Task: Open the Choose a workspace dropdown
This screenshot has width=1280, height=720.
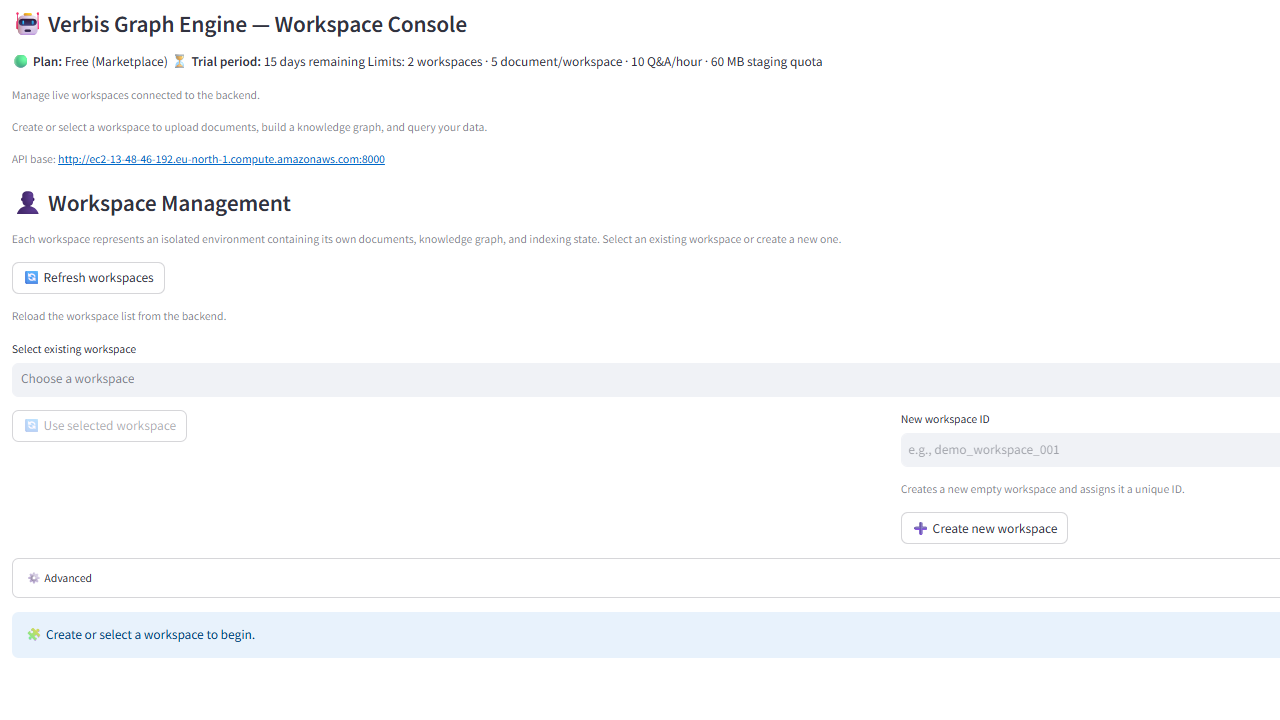Action: [x=646, y=379]
